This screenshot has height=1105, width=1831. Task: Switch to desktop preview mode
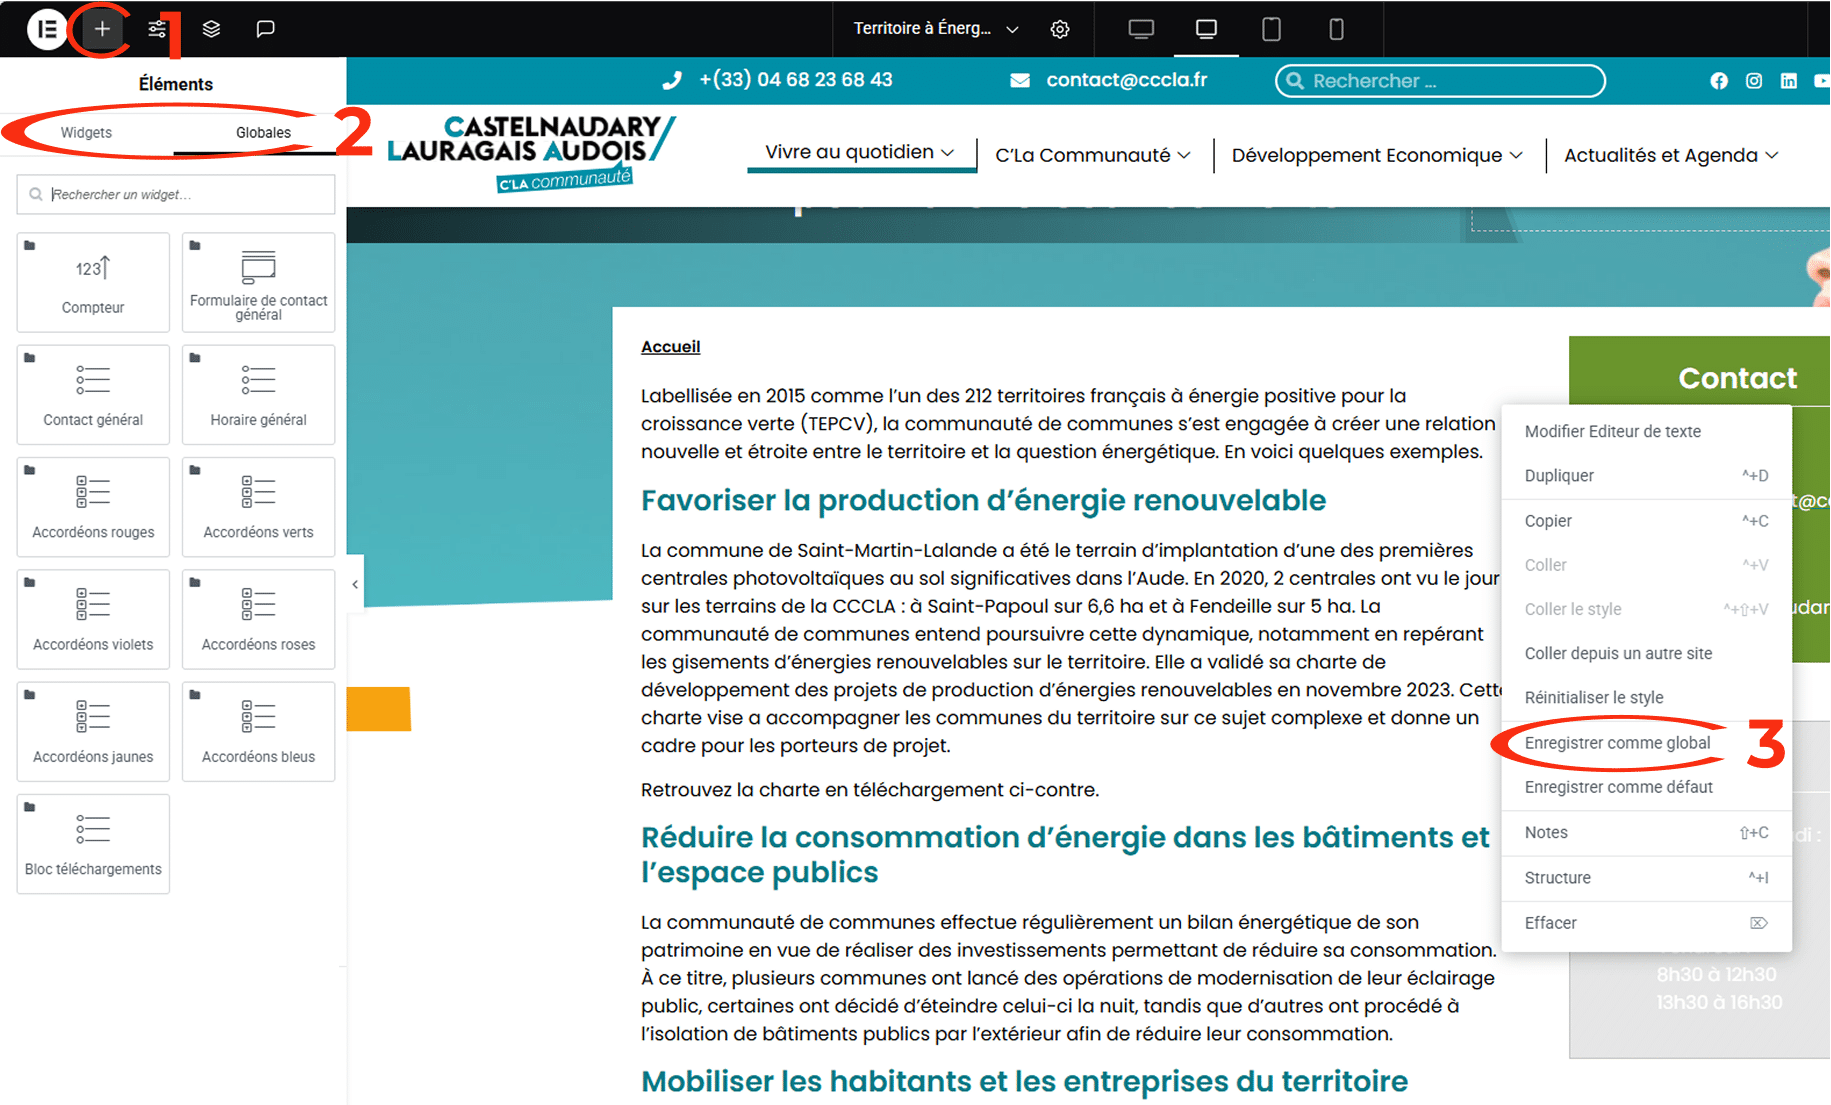1141,29
